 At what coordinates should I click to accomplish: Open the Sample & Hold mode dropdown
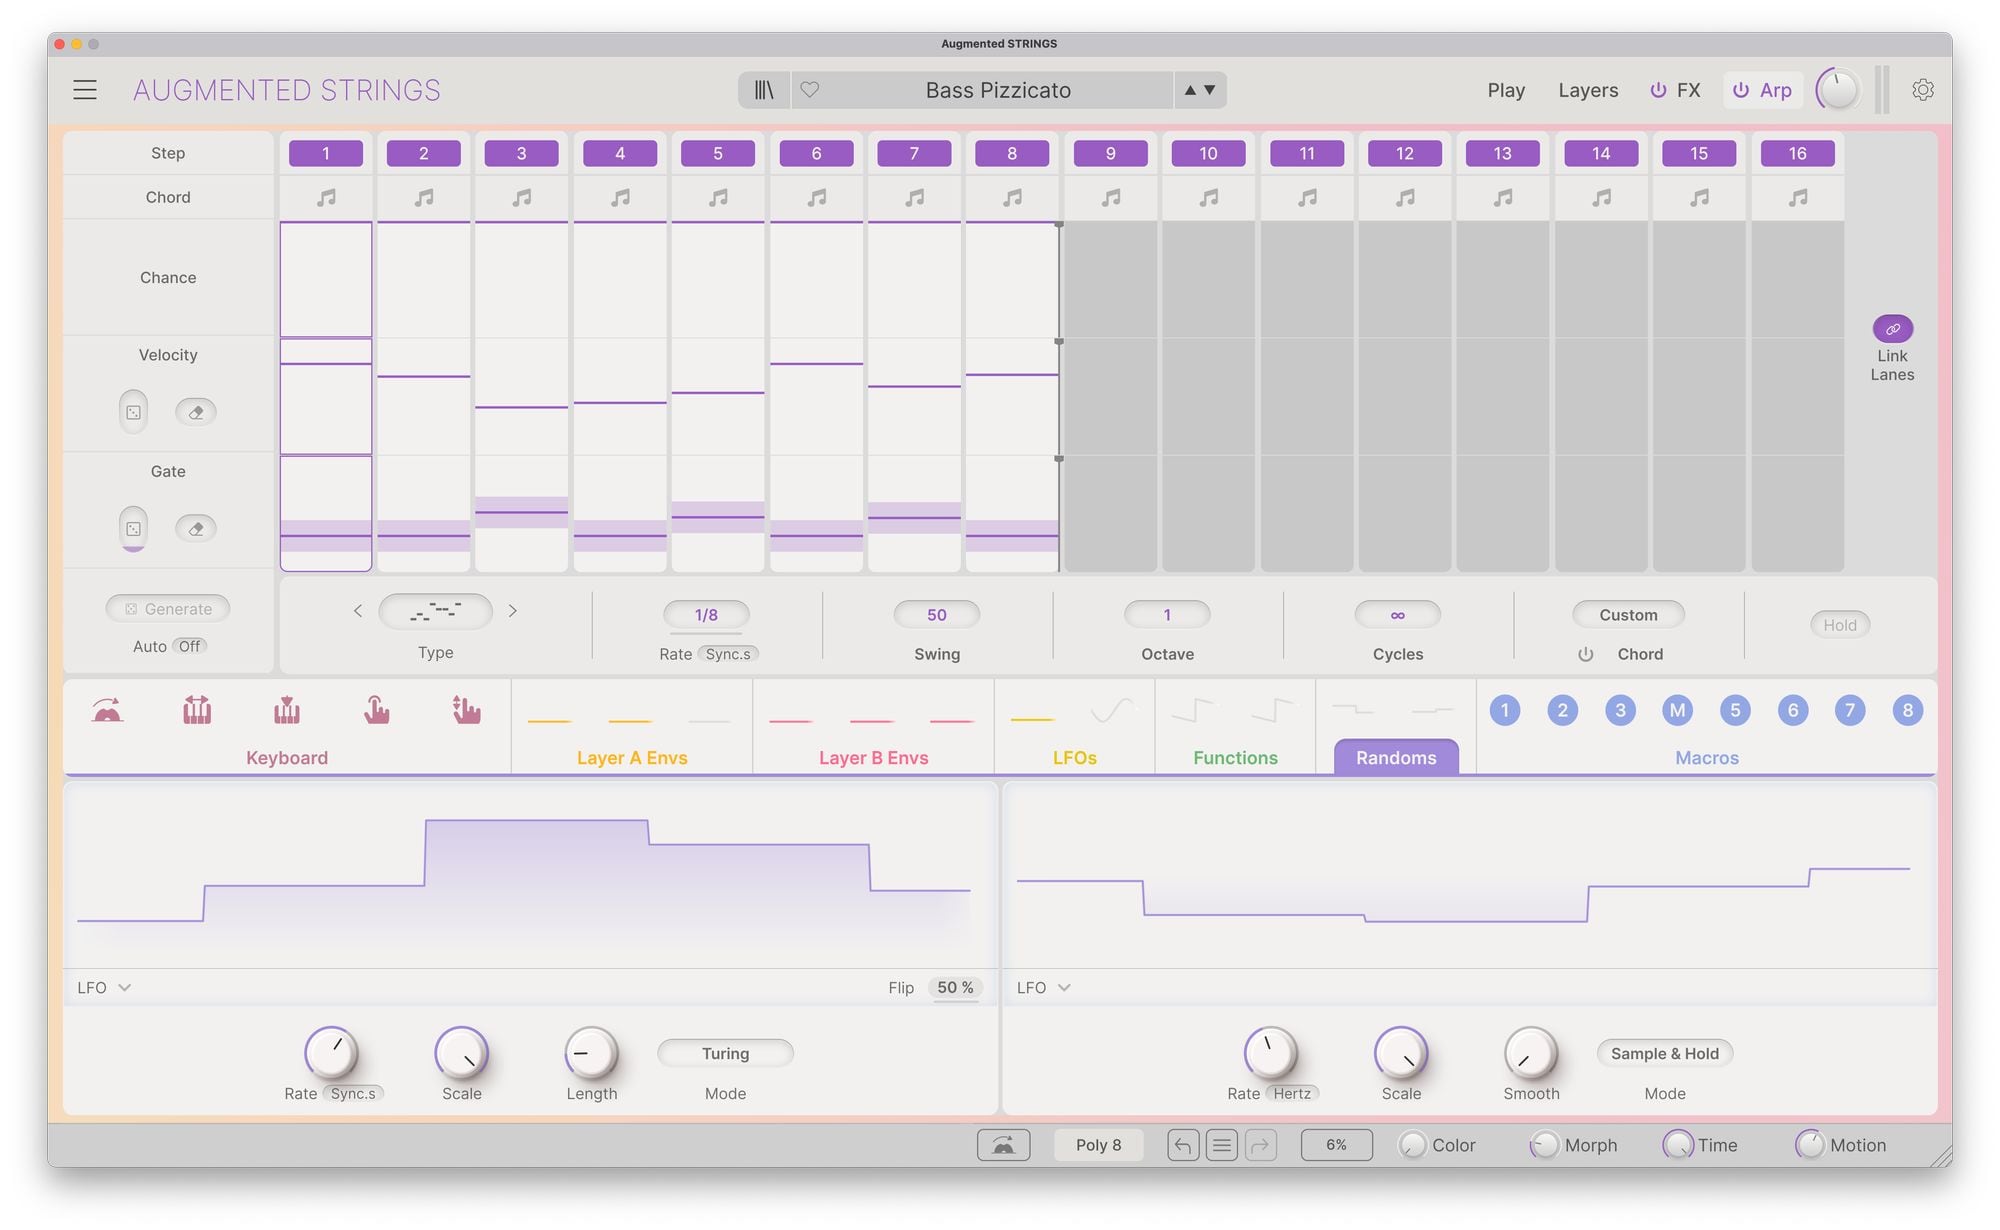1664,1053
